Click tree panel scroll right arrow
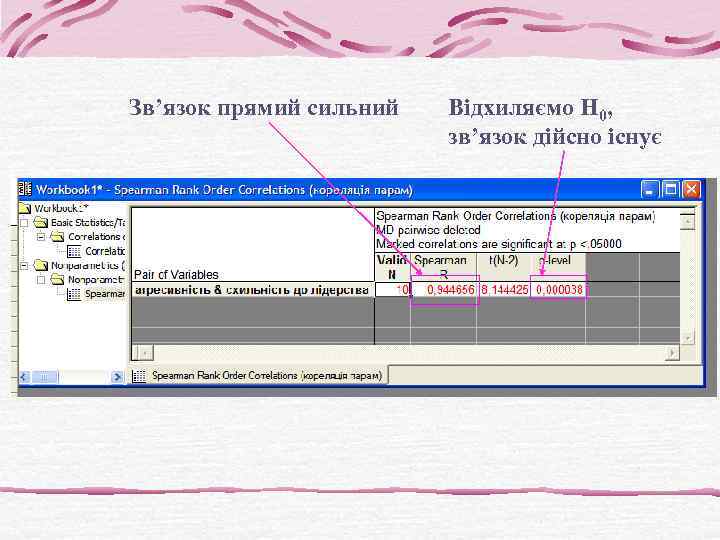This screenshot has width=720, height=540. click(x=118, y=377)
